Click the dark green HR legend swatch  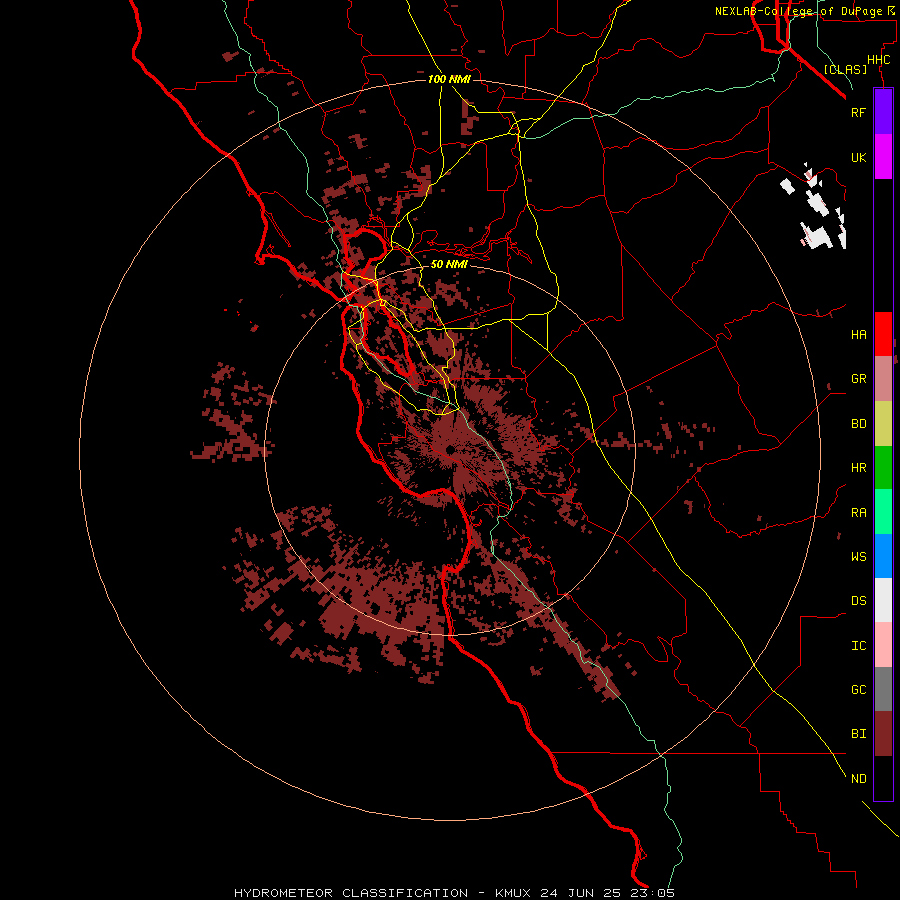[883, 468]
